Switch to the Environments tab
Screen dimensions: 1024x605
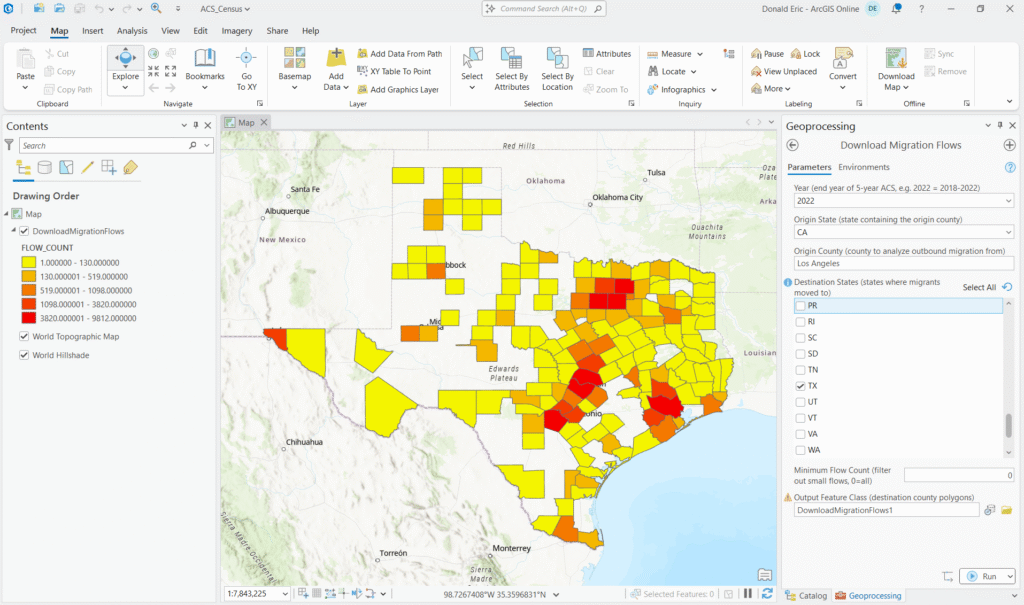tap(863, 167)
